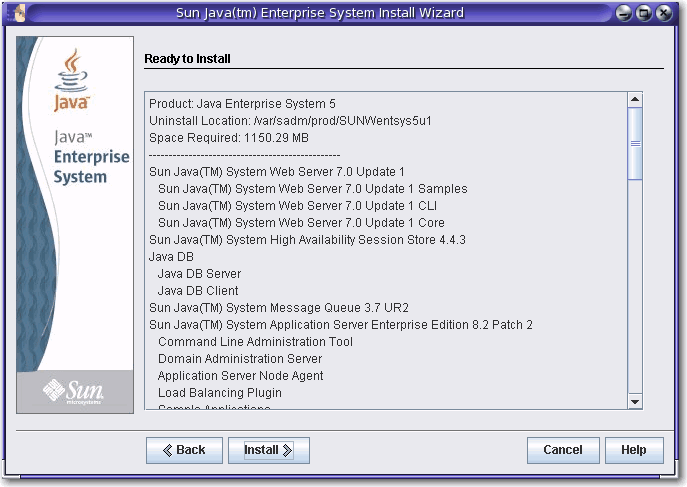The height and width of the screenshot is (487, 687).
Task: Select 'Web Server 7.0 Update 1 Samples' line
Action: coord(312,189)
